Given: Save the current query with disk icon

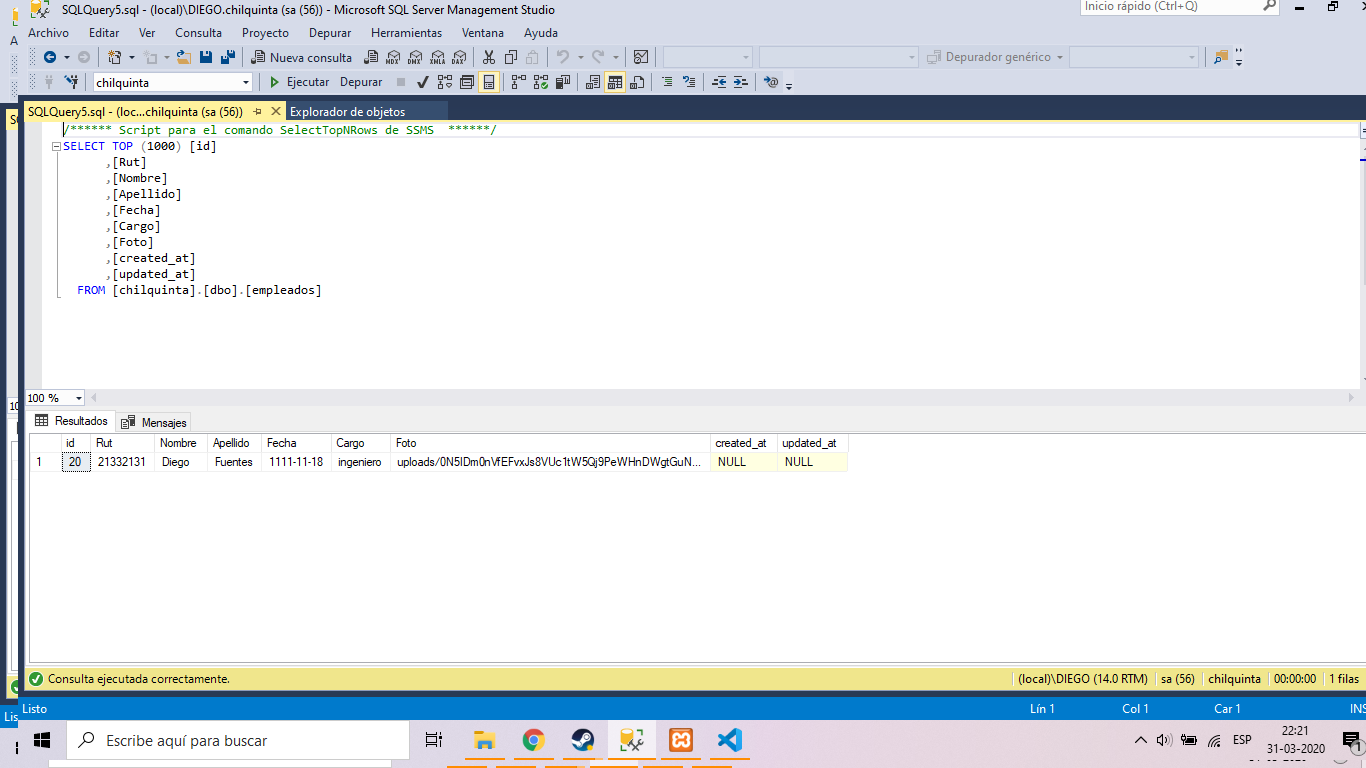Looking at the screenshot, I should (206, 57).
